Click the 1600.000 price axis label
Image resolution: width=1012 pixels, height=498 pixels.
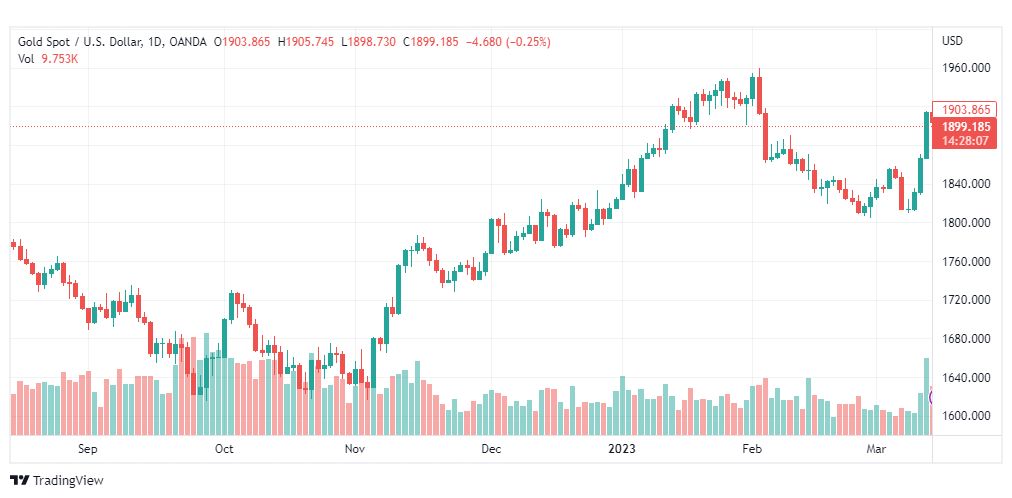coord(966,415)
